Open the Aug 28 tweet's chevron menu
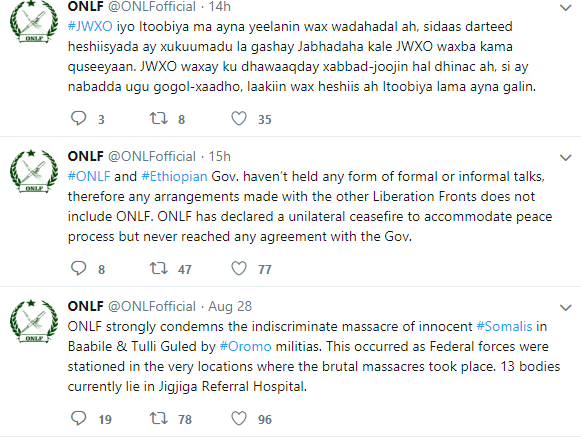Image resolution: width=581 pixels, height=441 pixels. coord(565,308)
